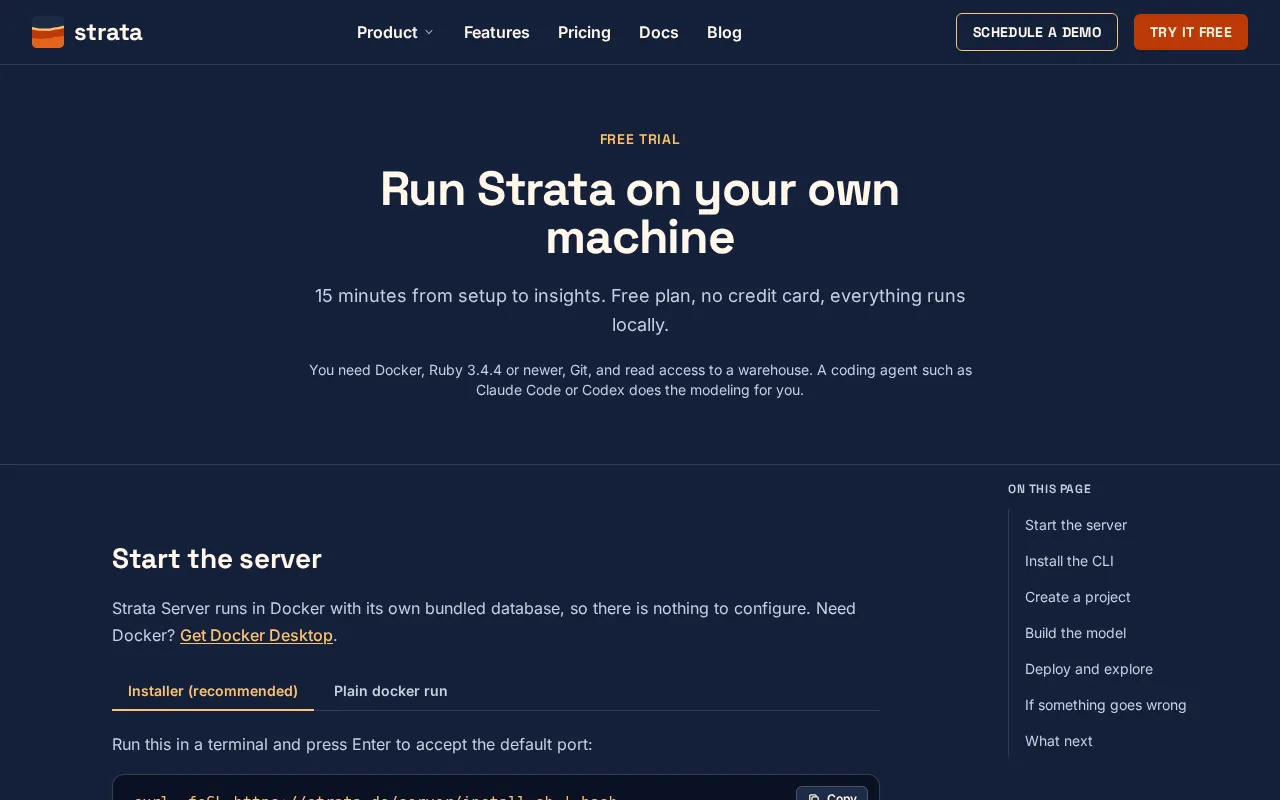
Task: Select the Installer (recommended) tab
Action: click(213, 691)
